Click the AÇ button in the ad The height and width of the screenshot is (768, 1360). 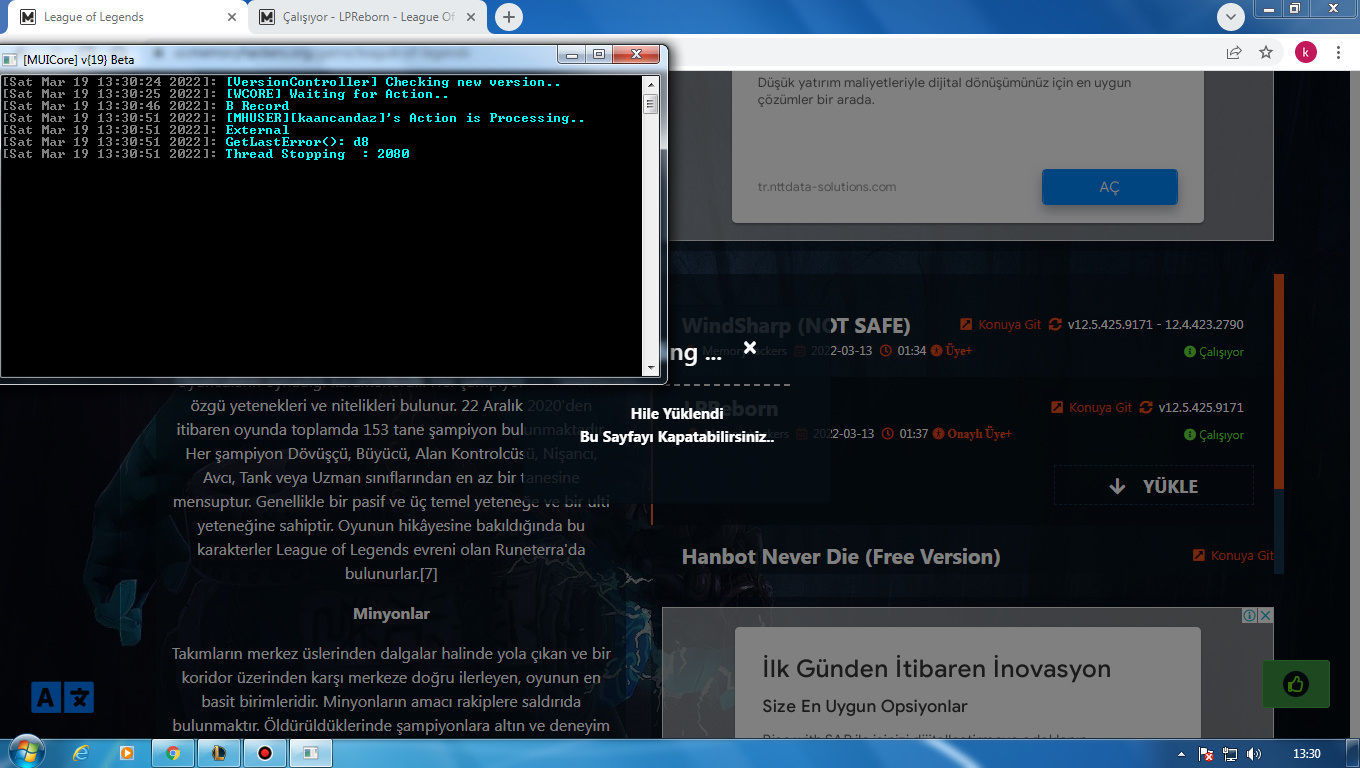coord(1109,187)
